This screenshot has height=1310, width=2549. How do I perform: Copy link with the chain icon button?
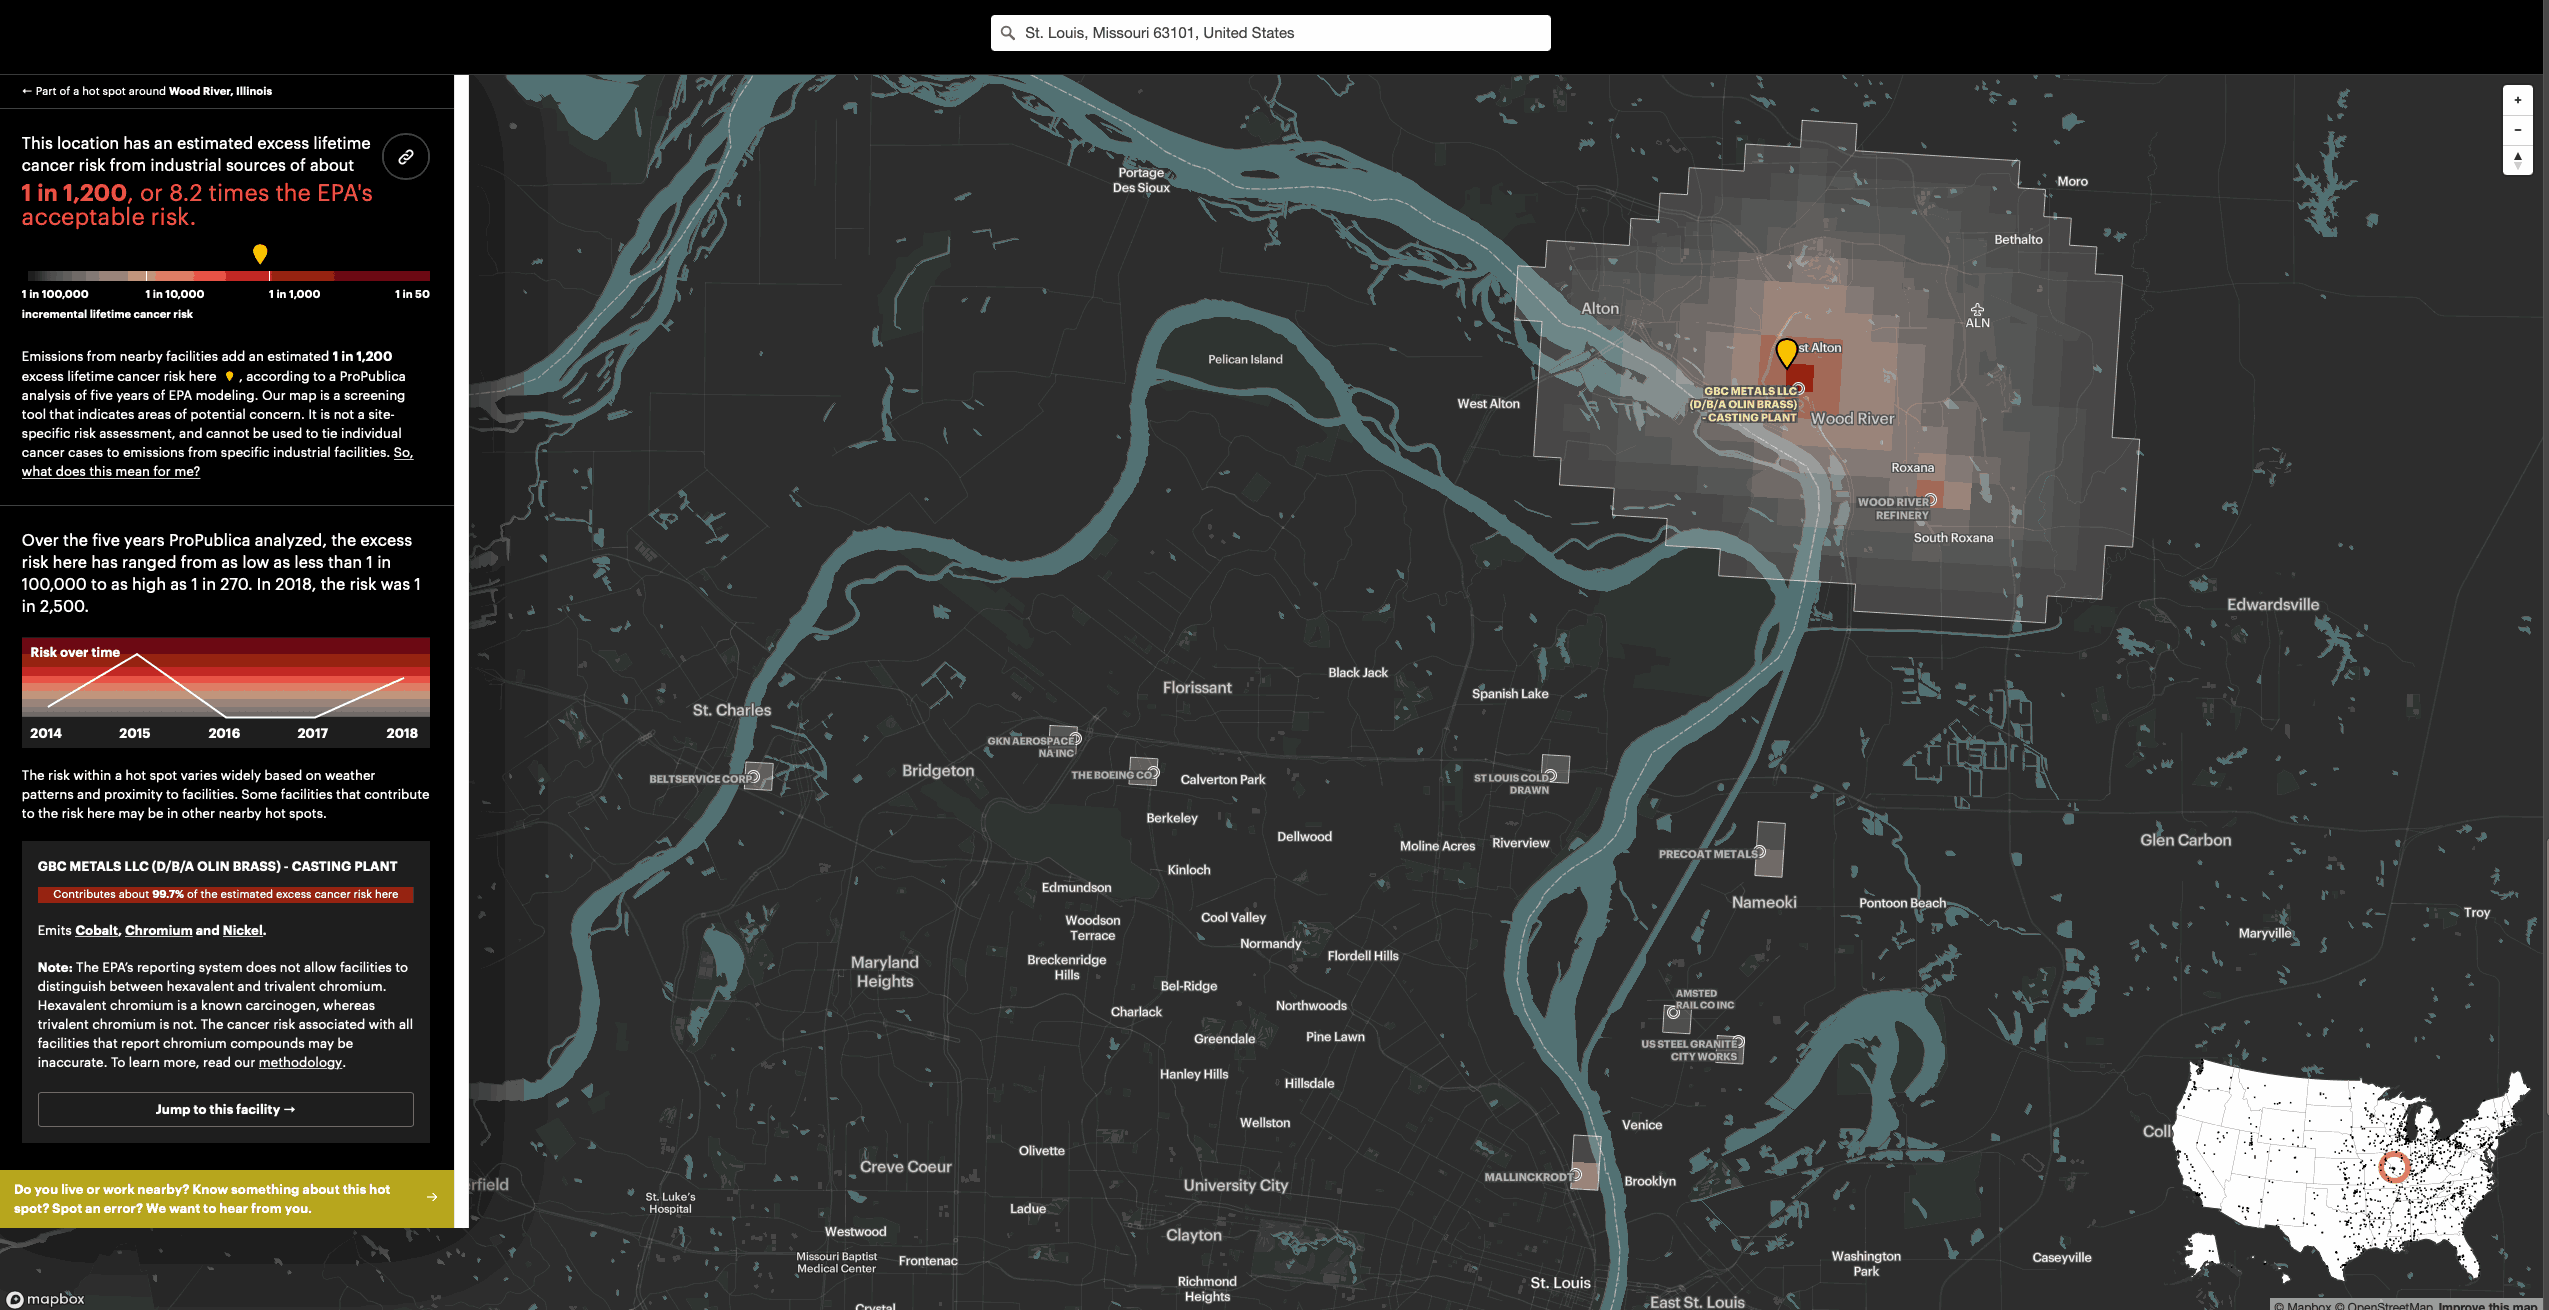406,157
